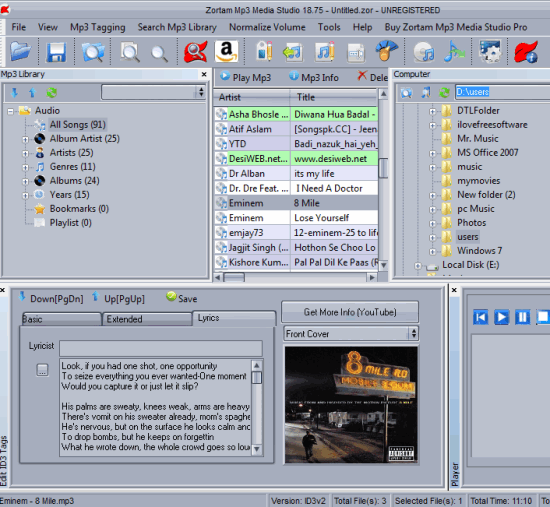Click the blue note with green arrow icon
The width and height of the screenshot is (550, 507).
[x=454, y=51]
